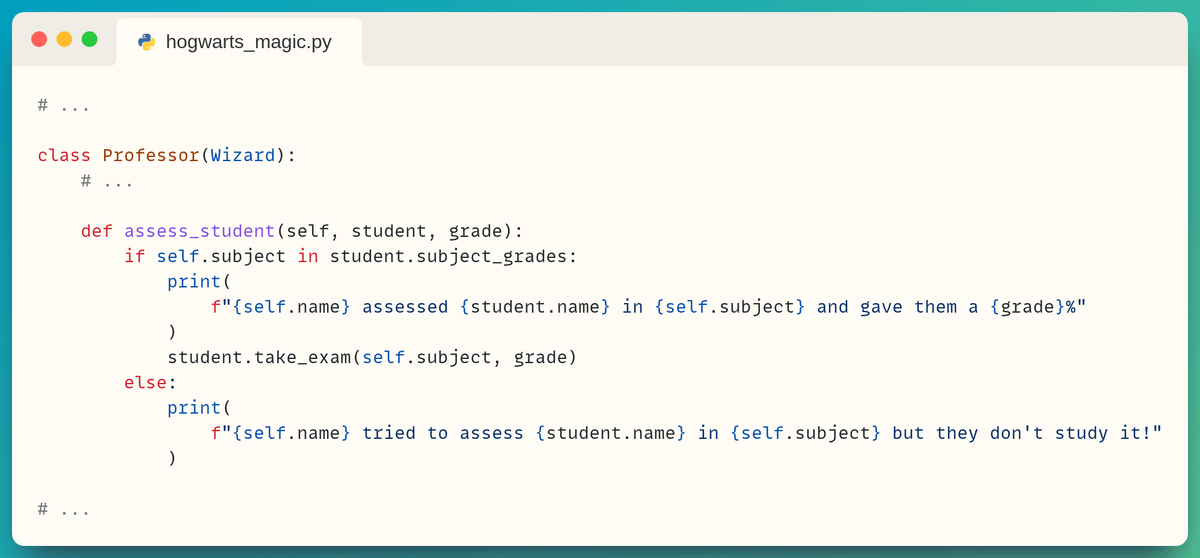Click the yellow minimize window button

[64, 39]
